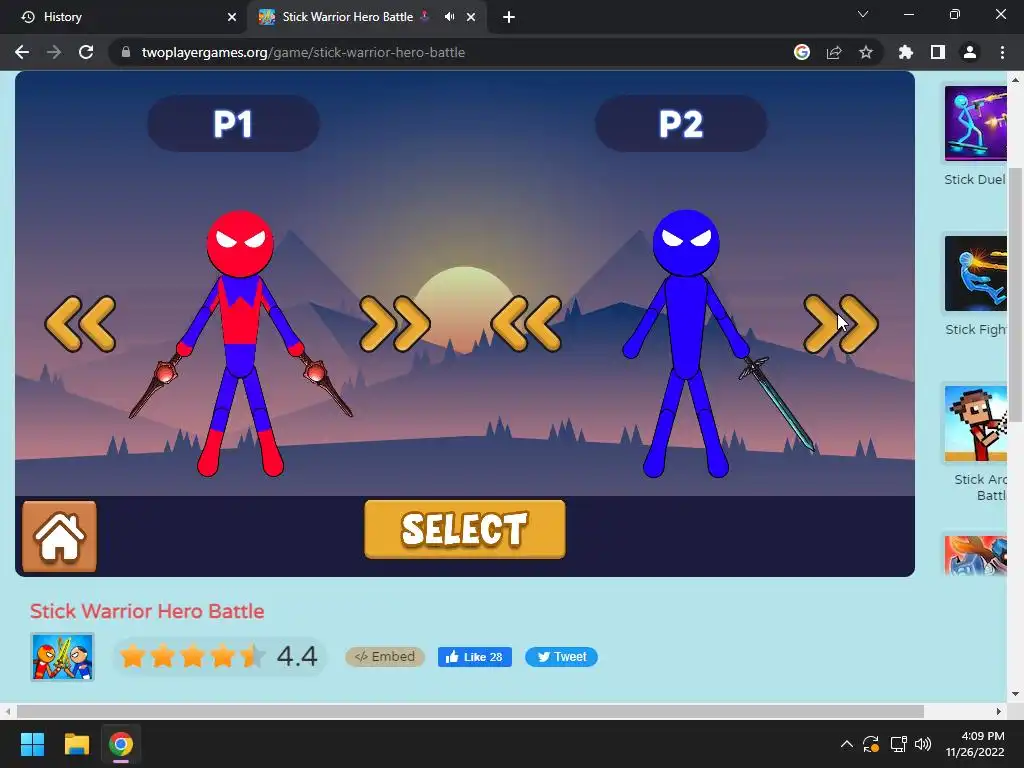
Task: Open the network tray icon
Action: [x=899, y=744]
